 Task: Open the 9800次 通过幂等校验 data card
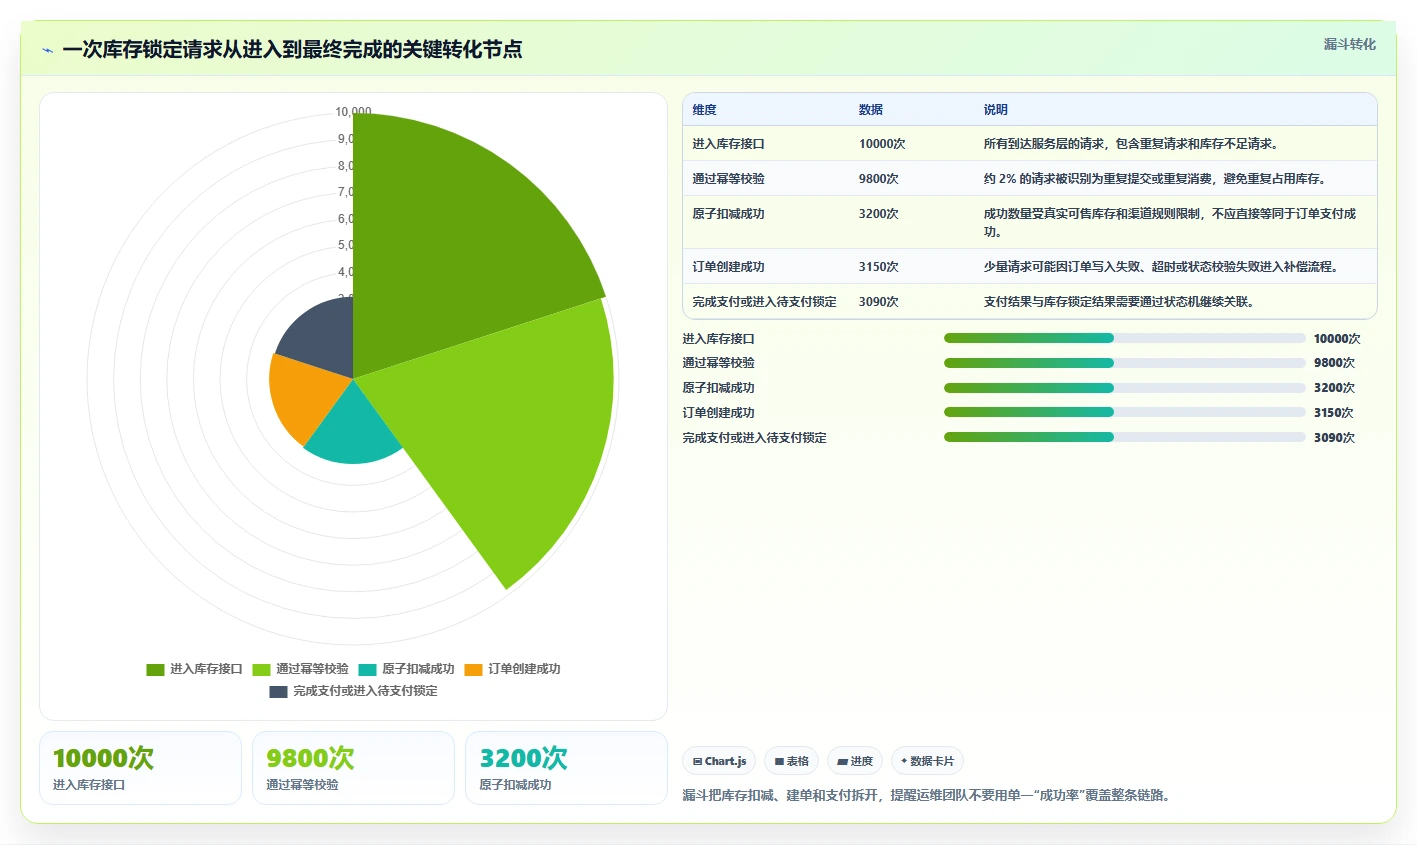pyautogui.click(x=353, y=768)
